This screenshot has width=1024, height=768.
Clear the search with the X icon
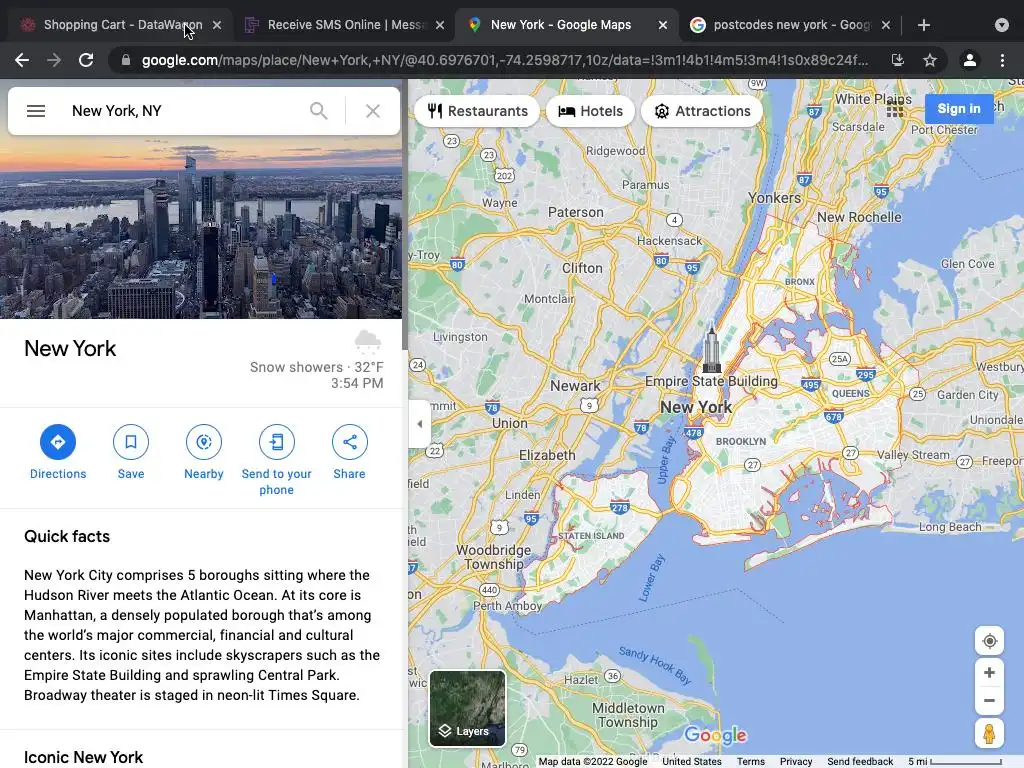[x=373, y=111]
